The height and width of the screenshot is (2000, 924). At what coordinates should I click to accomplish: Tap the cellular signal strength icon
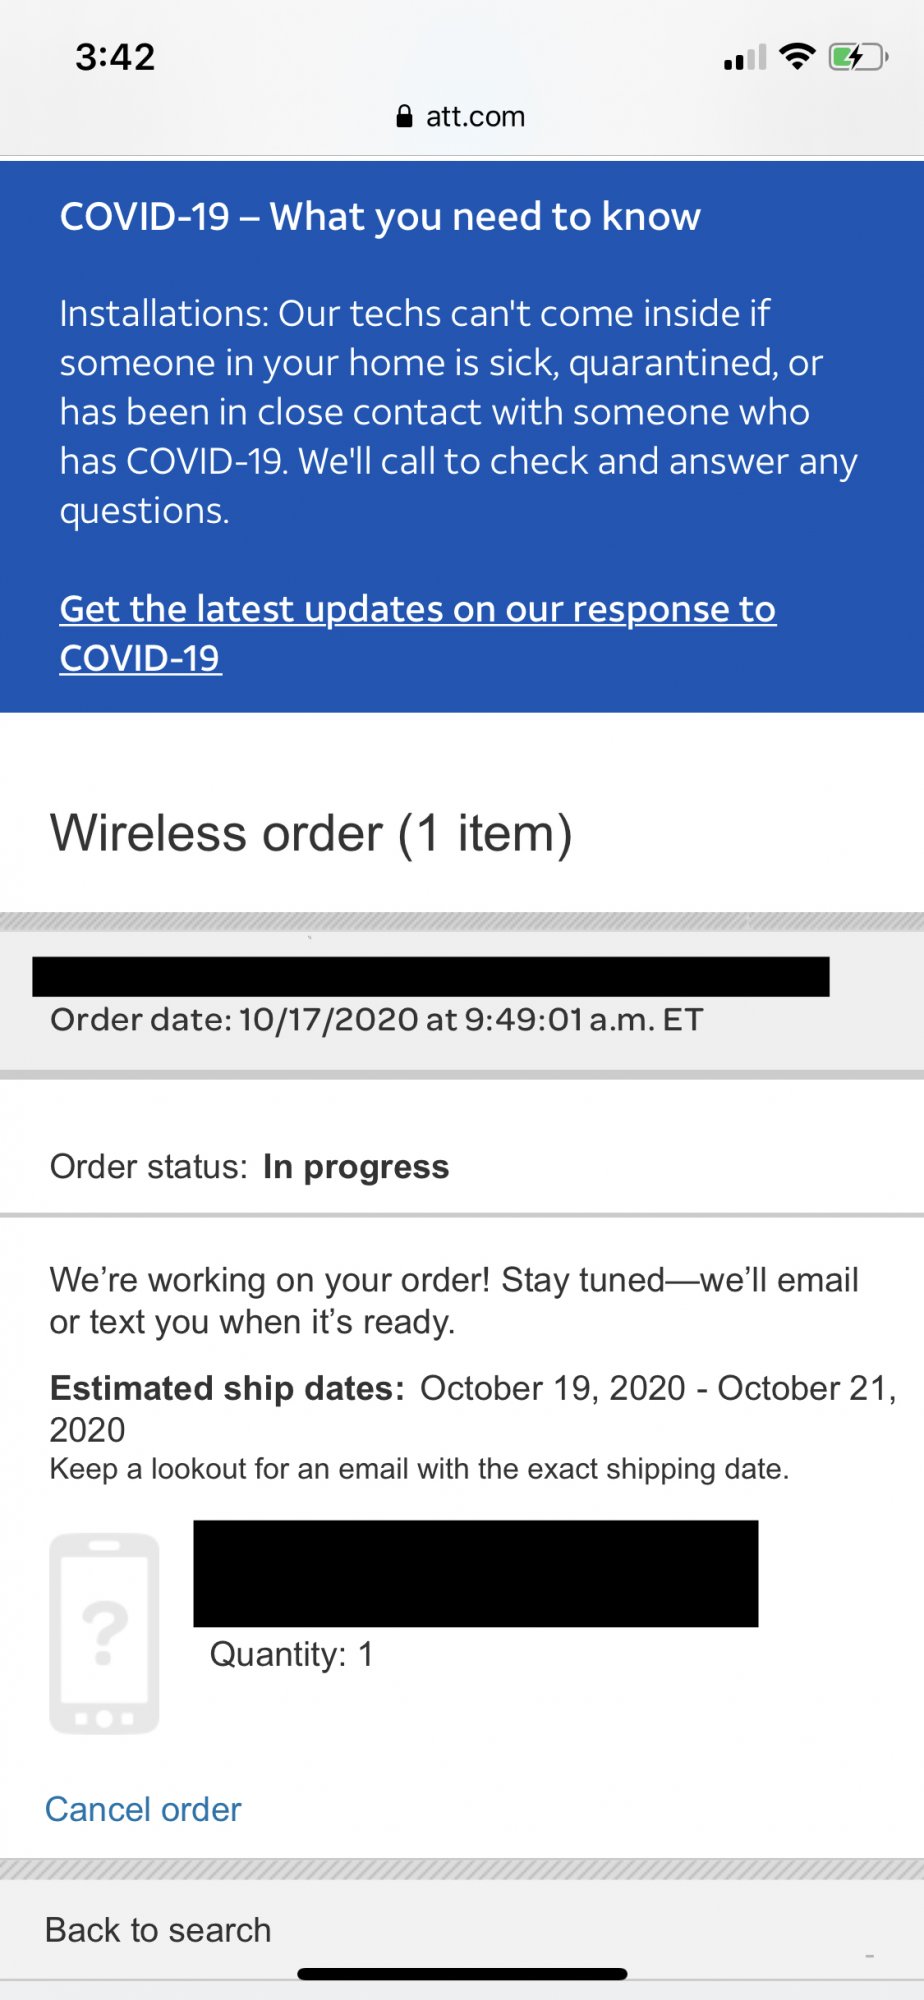coord(745,57)
